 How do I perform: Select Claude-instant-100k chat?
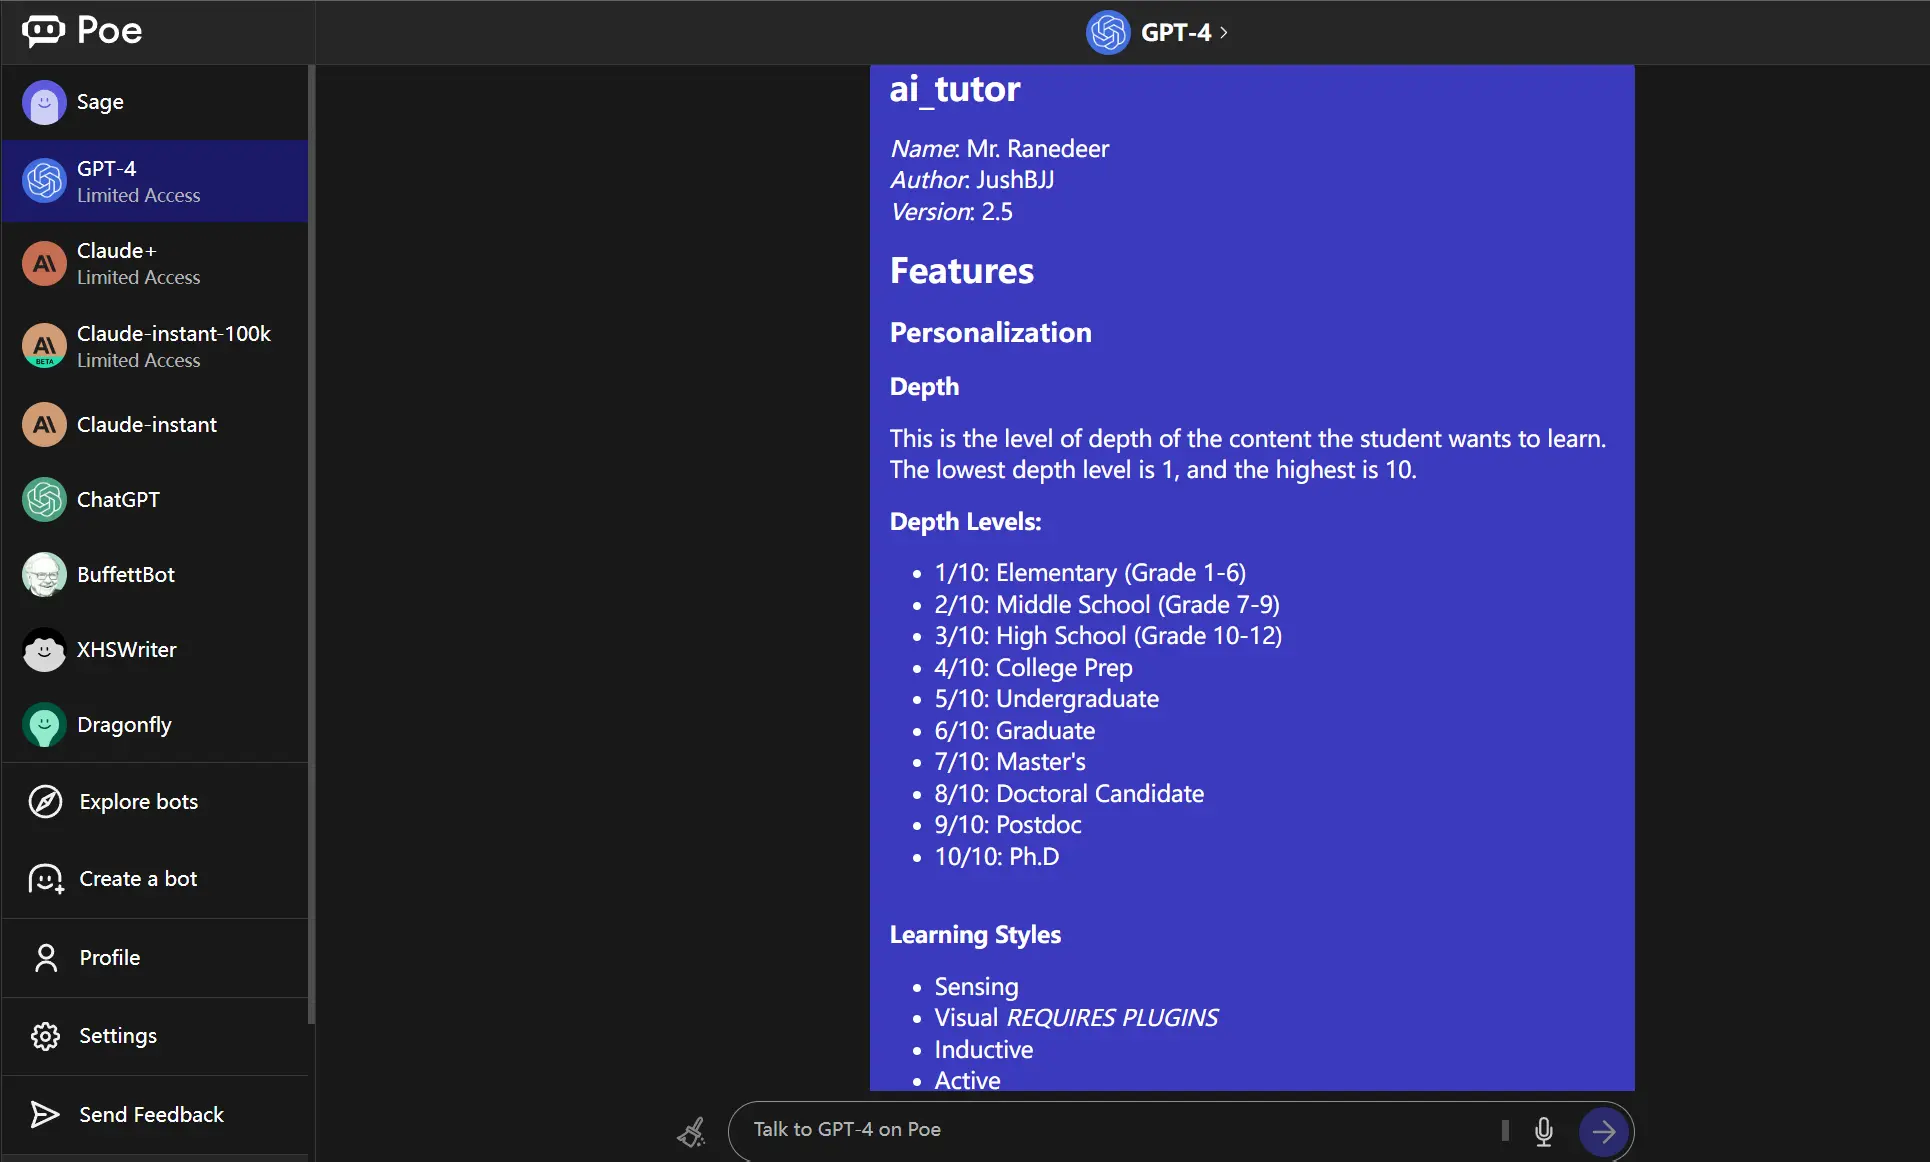coord(155,346)
